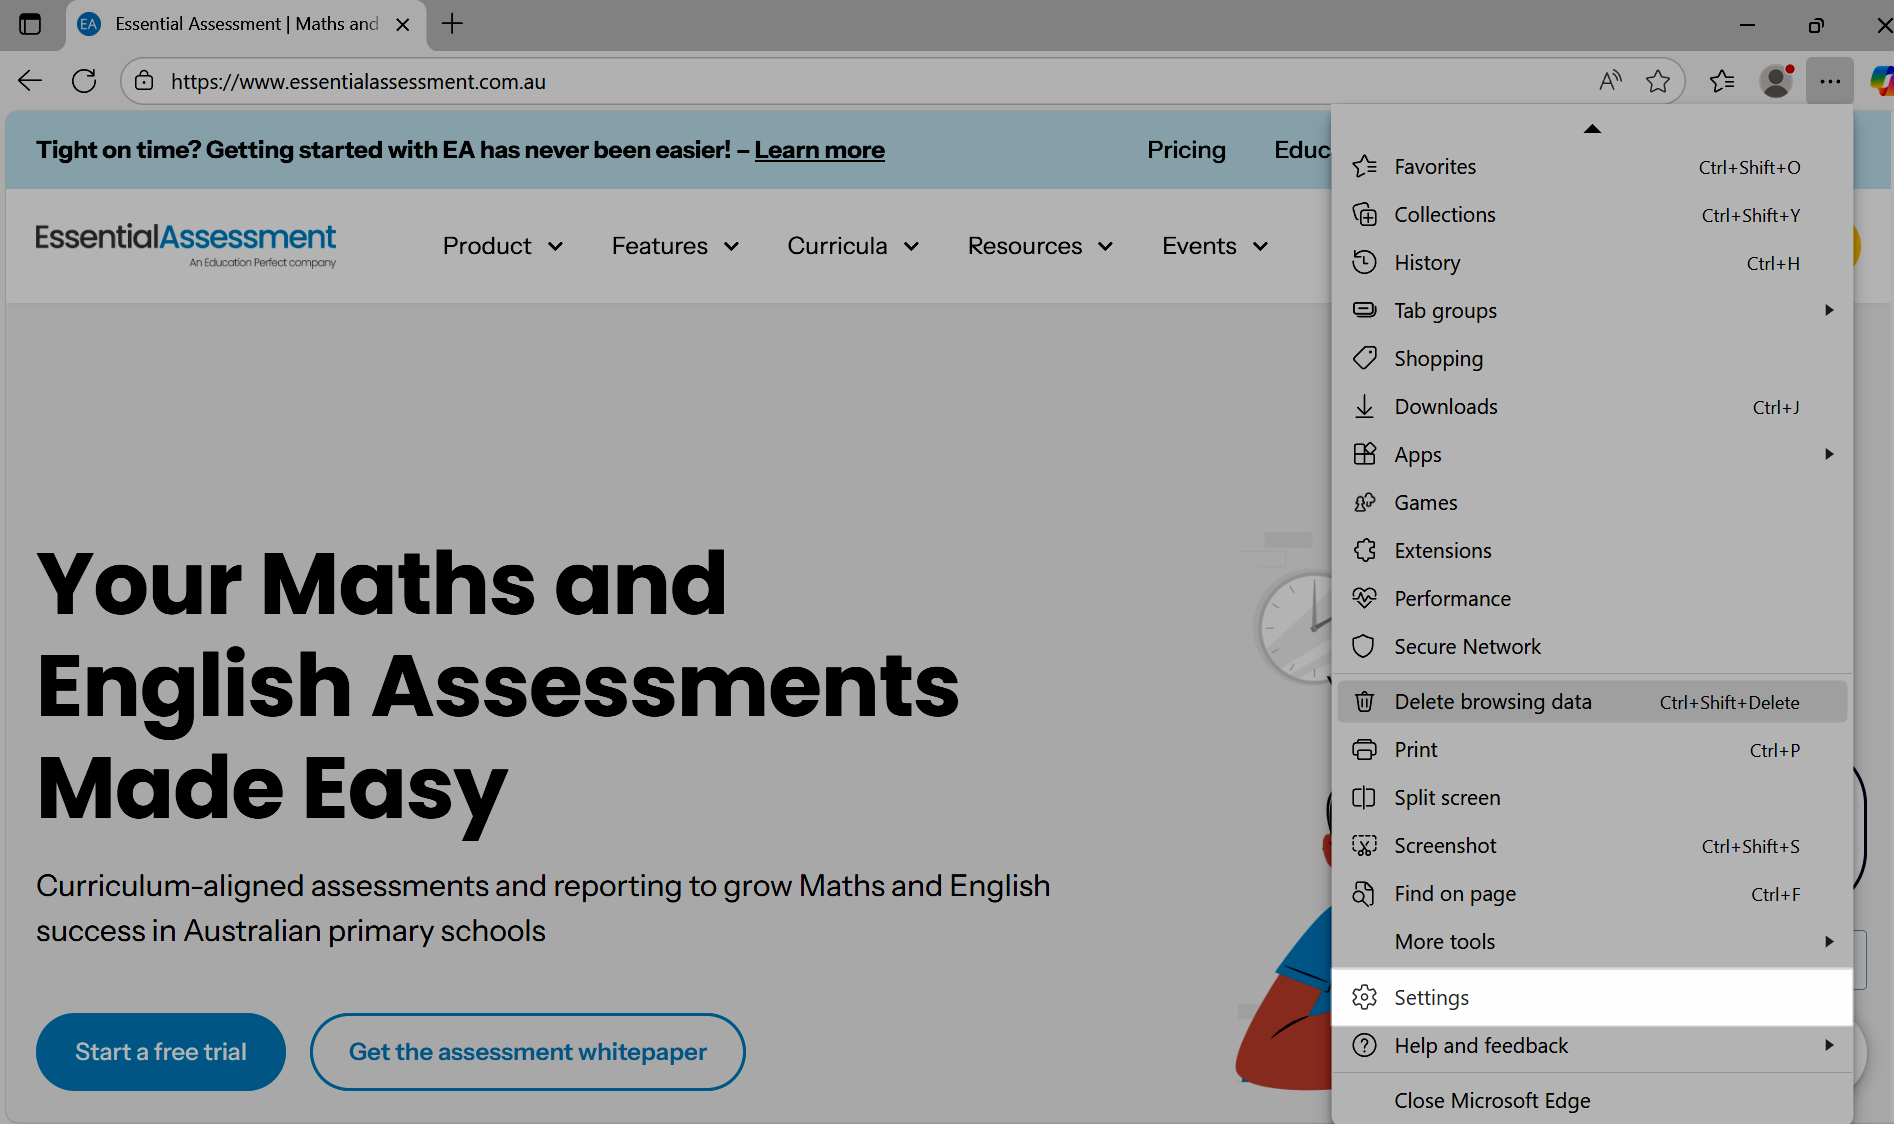
Task: Open the Events dropdown
Action: (1215, 246)
